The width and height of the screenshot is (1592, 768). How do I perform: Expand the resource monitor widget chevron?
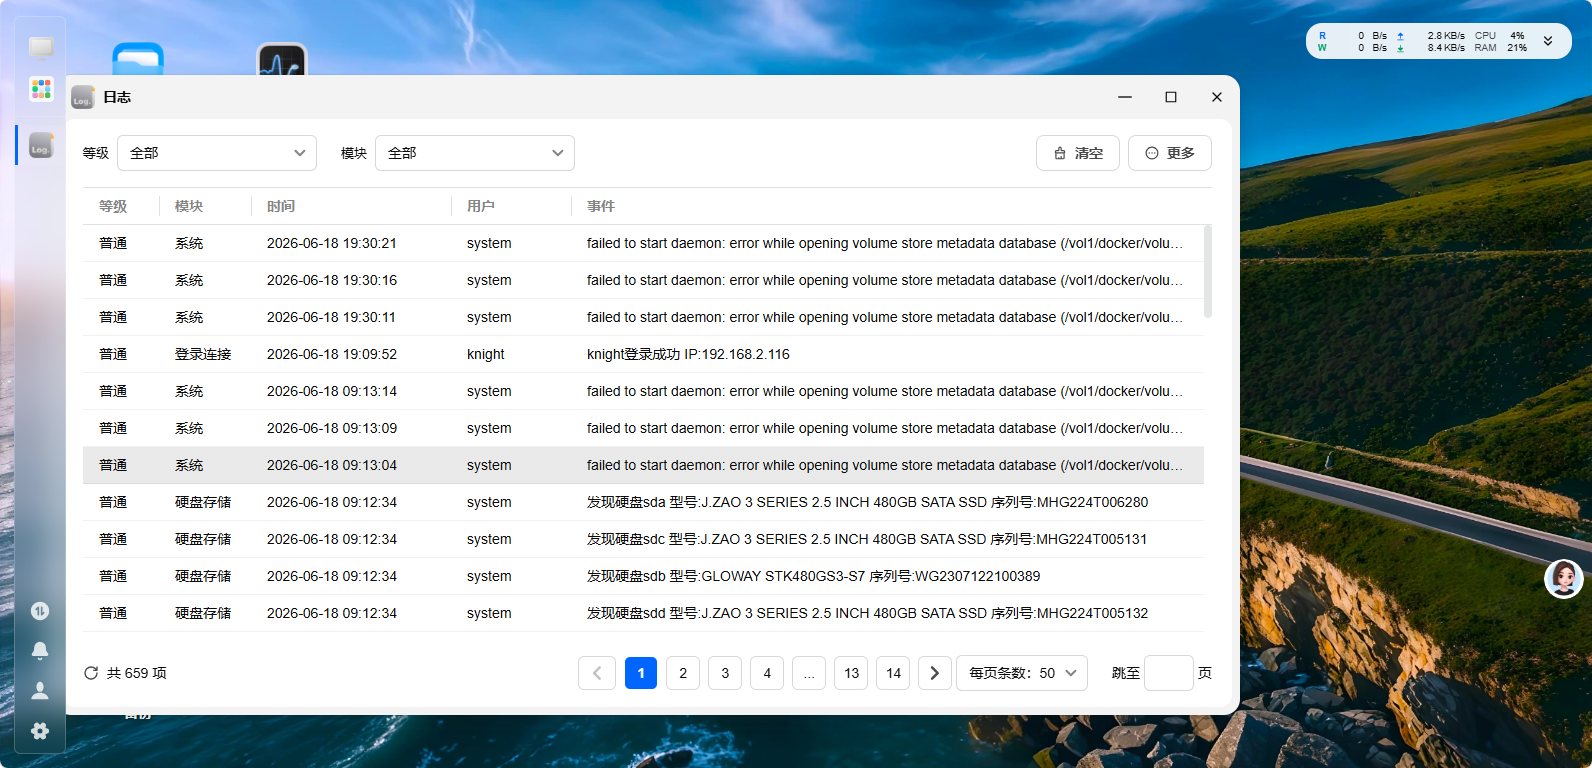(1548, 41)
